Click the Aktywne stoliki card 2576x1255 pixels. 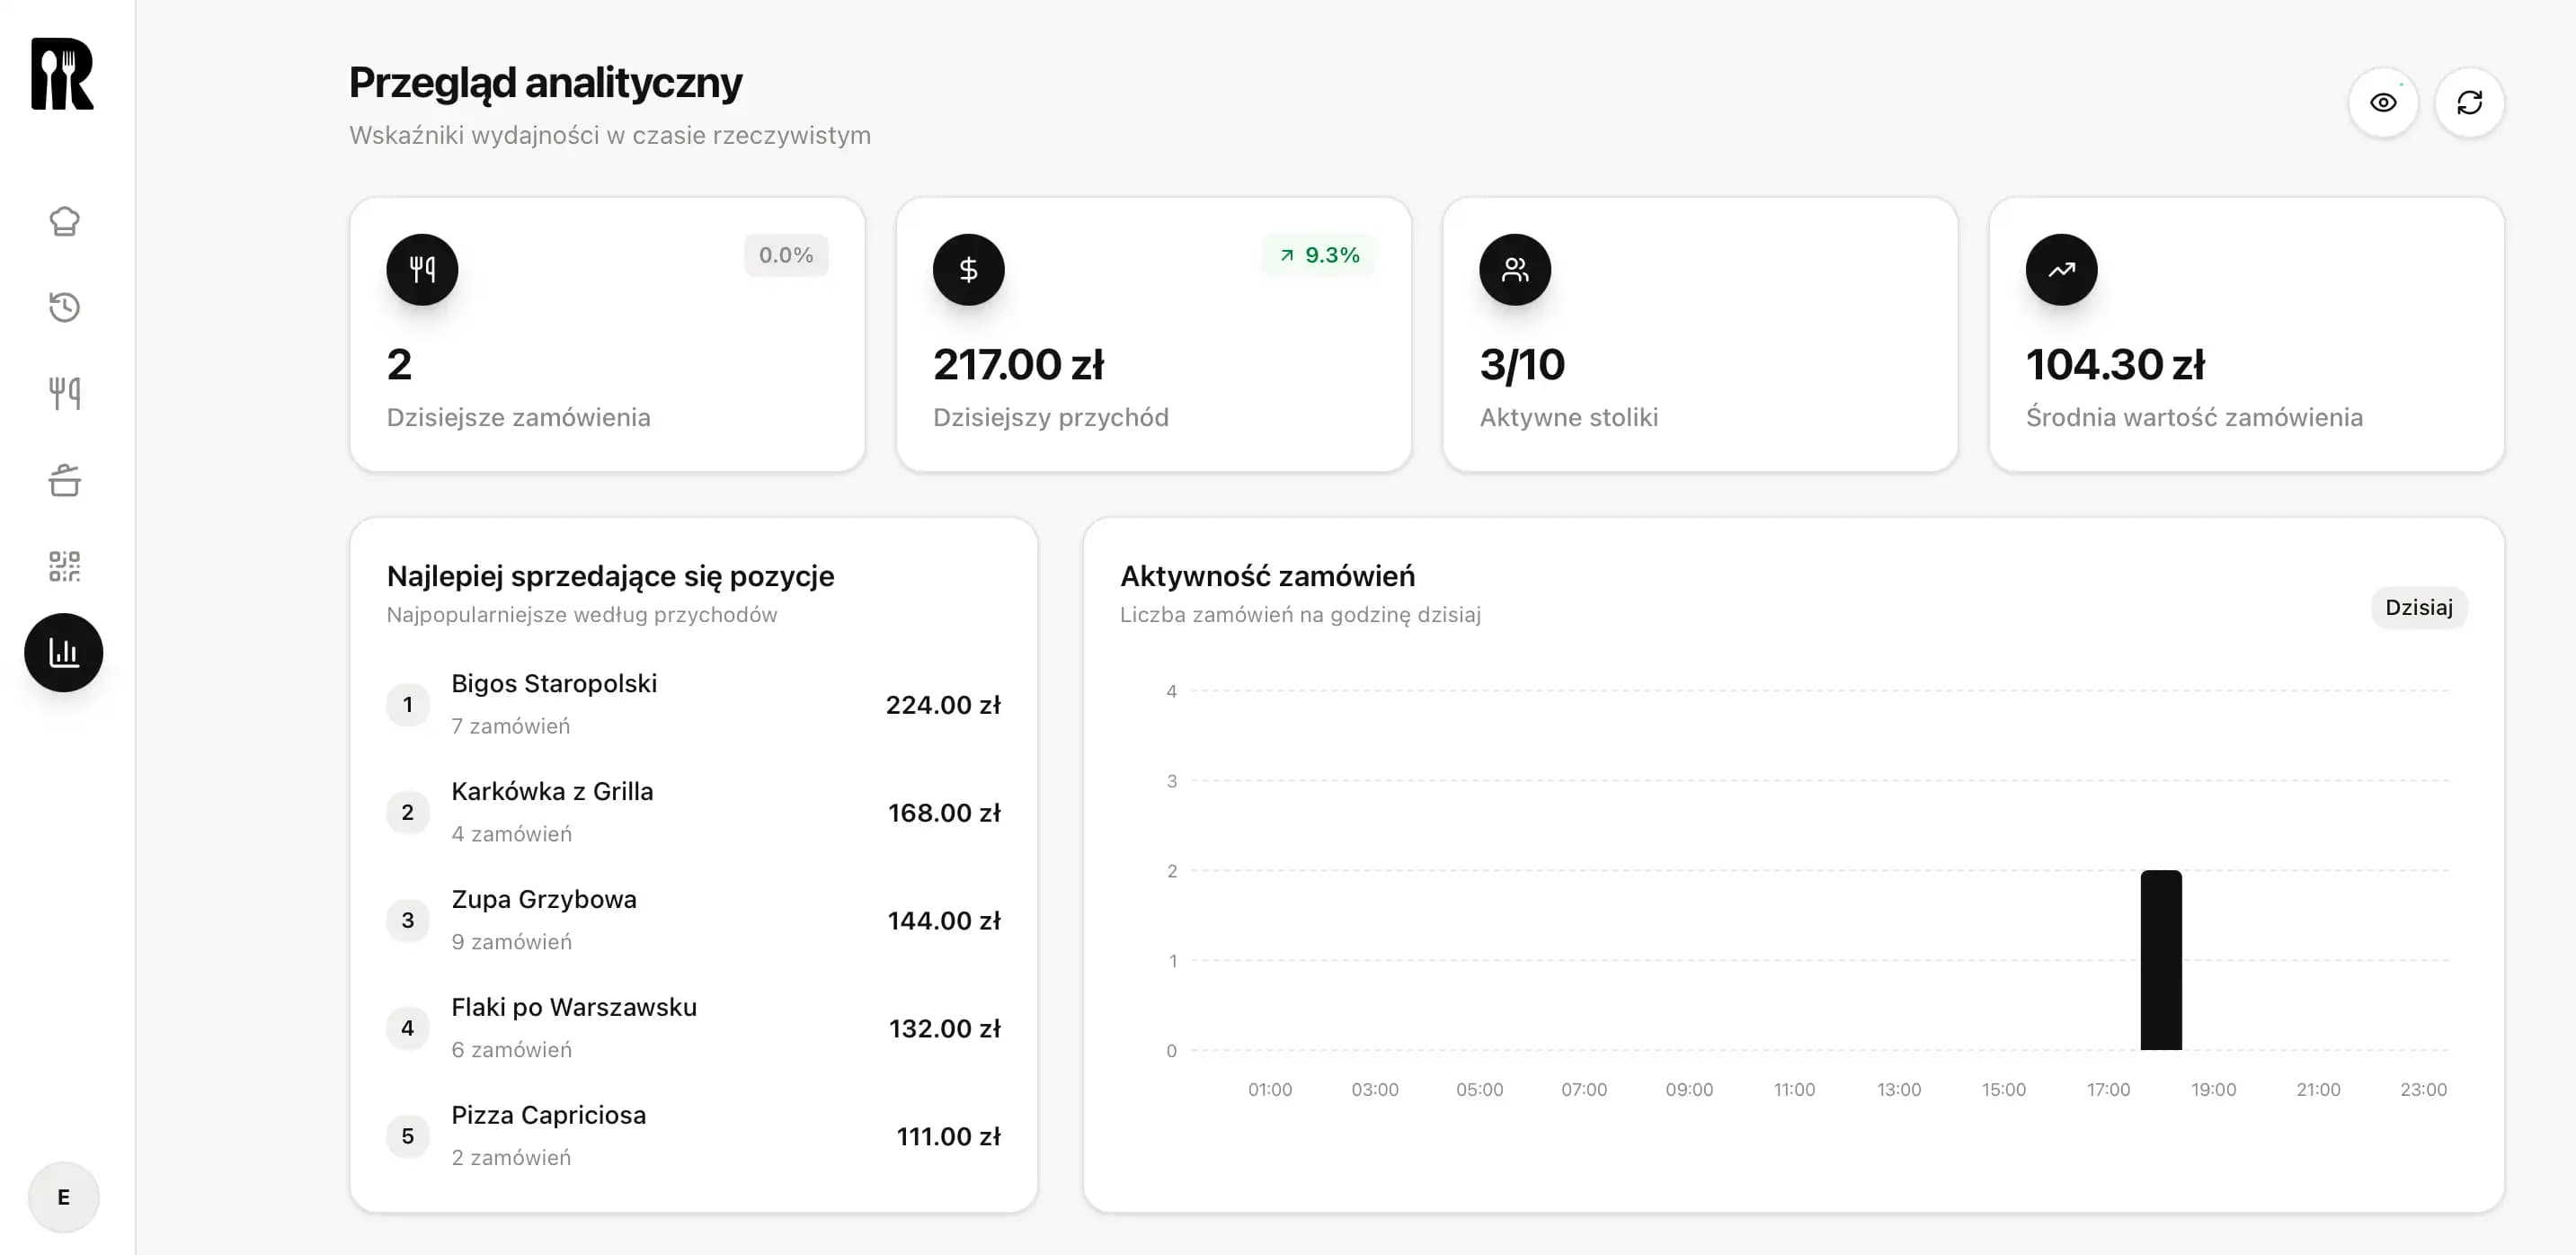click(1700, 334)
